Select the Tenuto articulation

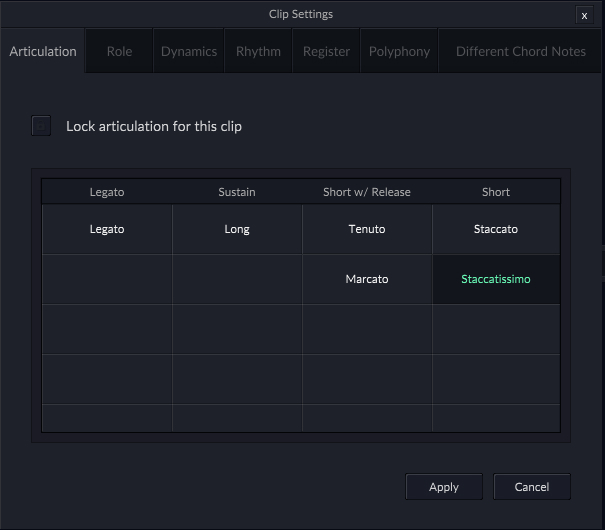[x=367, y=229]
